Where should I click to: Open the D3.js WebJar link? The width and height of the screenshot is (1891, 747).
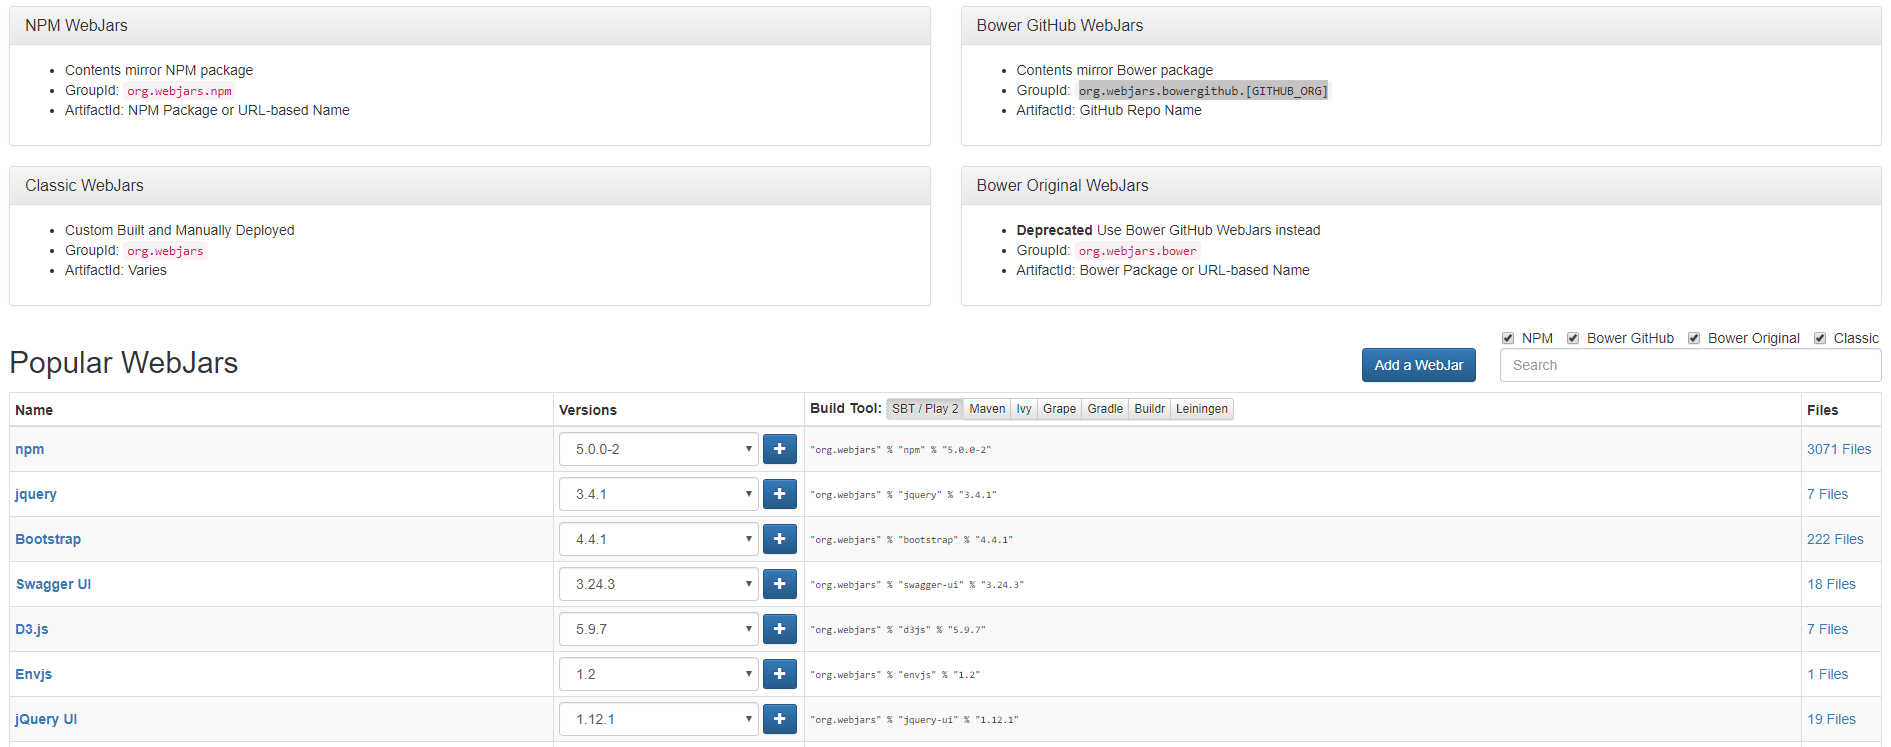32,629
